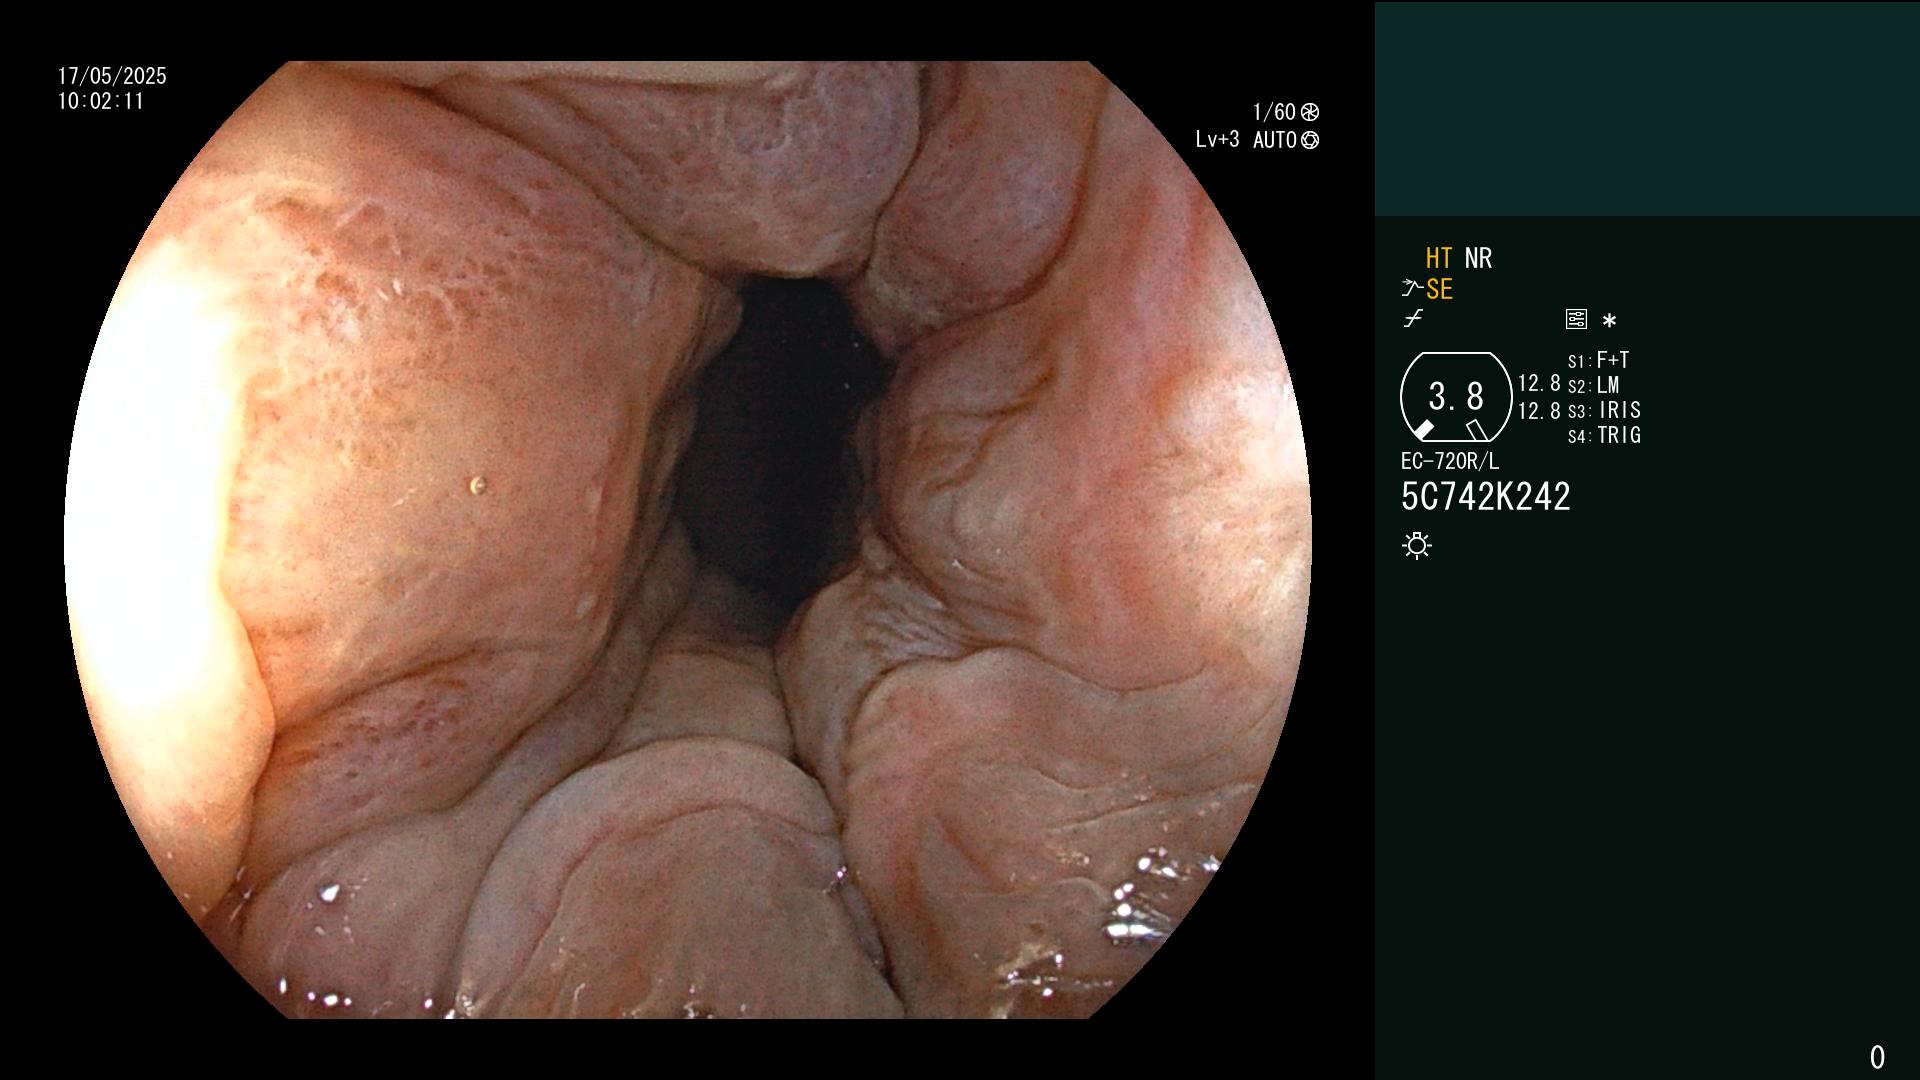The height and width of the screenshot is (1080, 1920).
Task: Click the date 17/05/2025
Action: pyautogui.click(x=112, y=76)
